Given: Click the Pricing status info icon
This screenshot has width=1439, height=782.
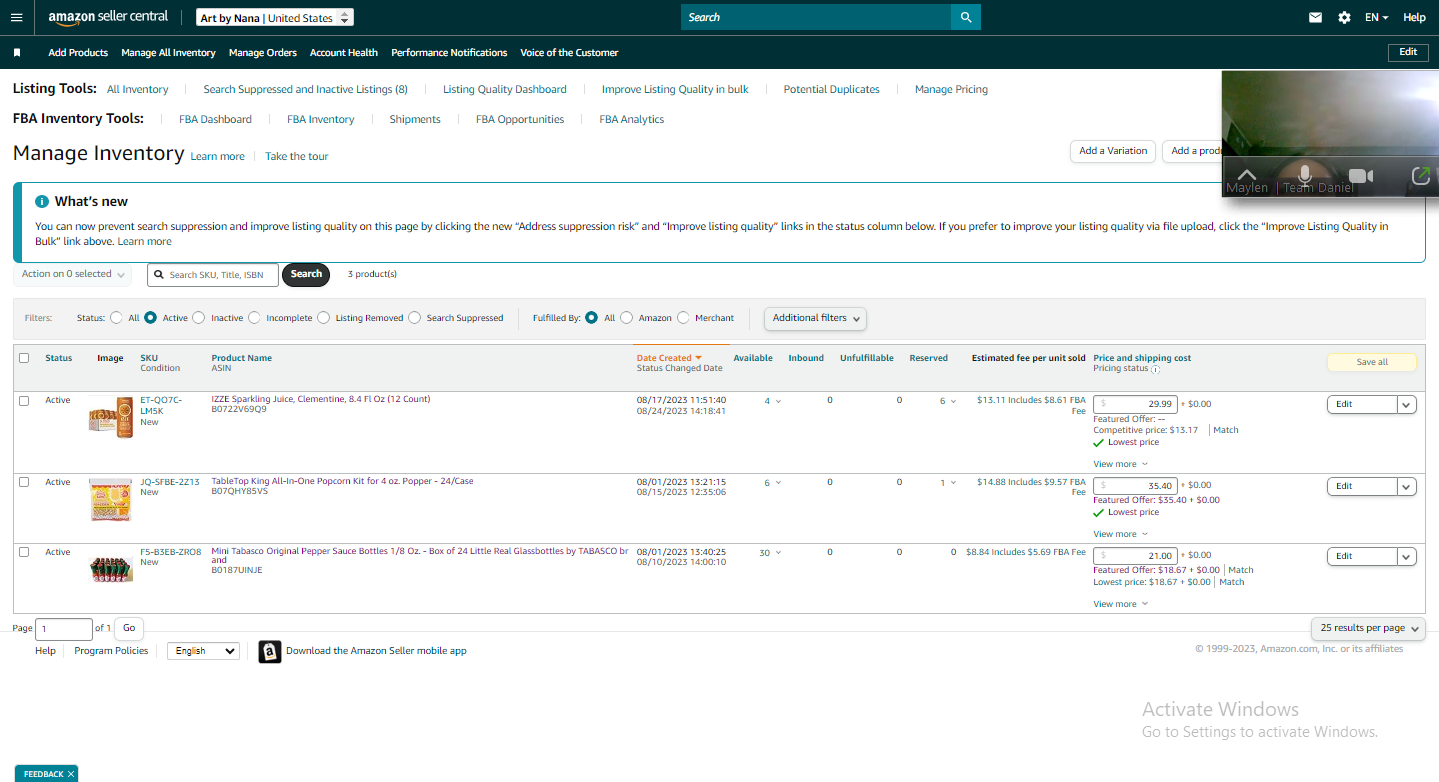Looking at the screenshot, I should [1155, 369].
